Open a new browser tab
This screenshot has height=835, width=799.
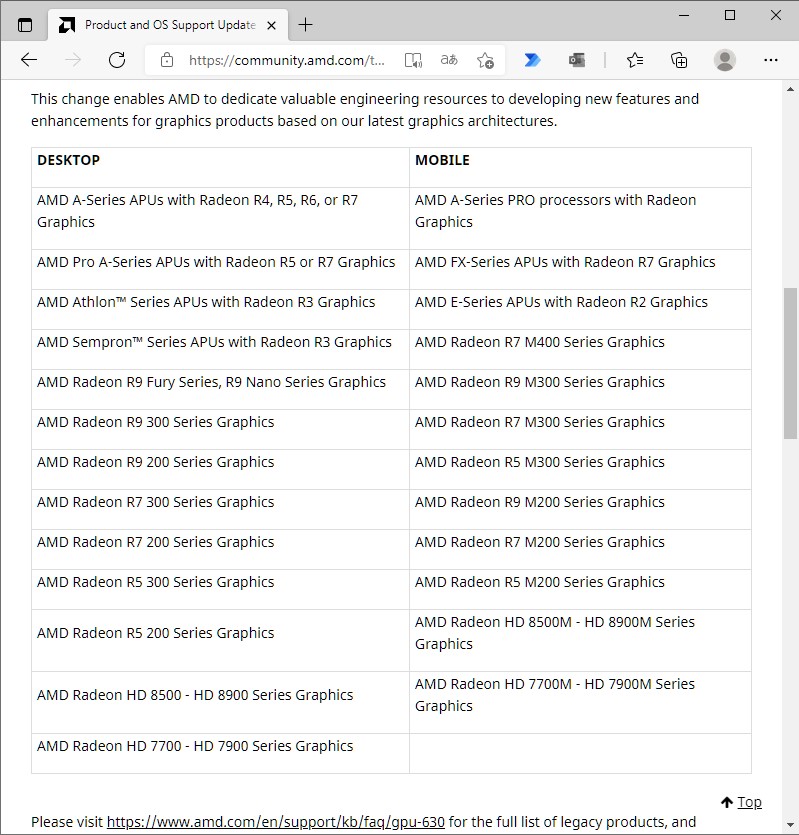tap(305, 24)
